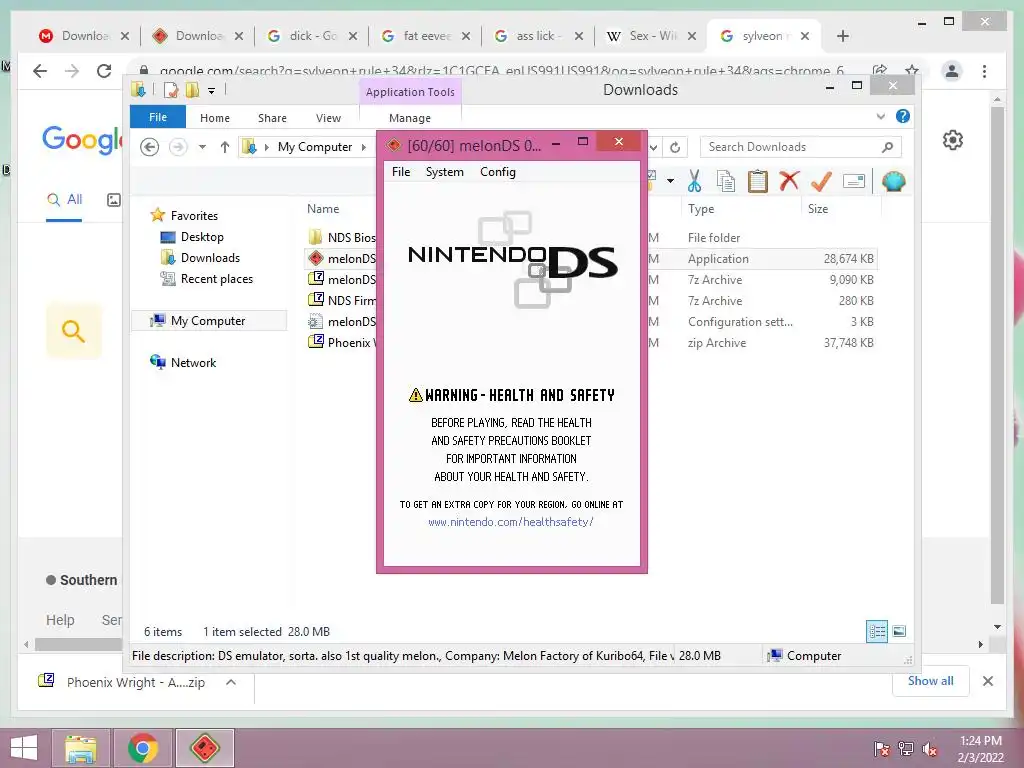1024x768 pixels.
Task: Click Show all downloads button
Action: [931, 681]
